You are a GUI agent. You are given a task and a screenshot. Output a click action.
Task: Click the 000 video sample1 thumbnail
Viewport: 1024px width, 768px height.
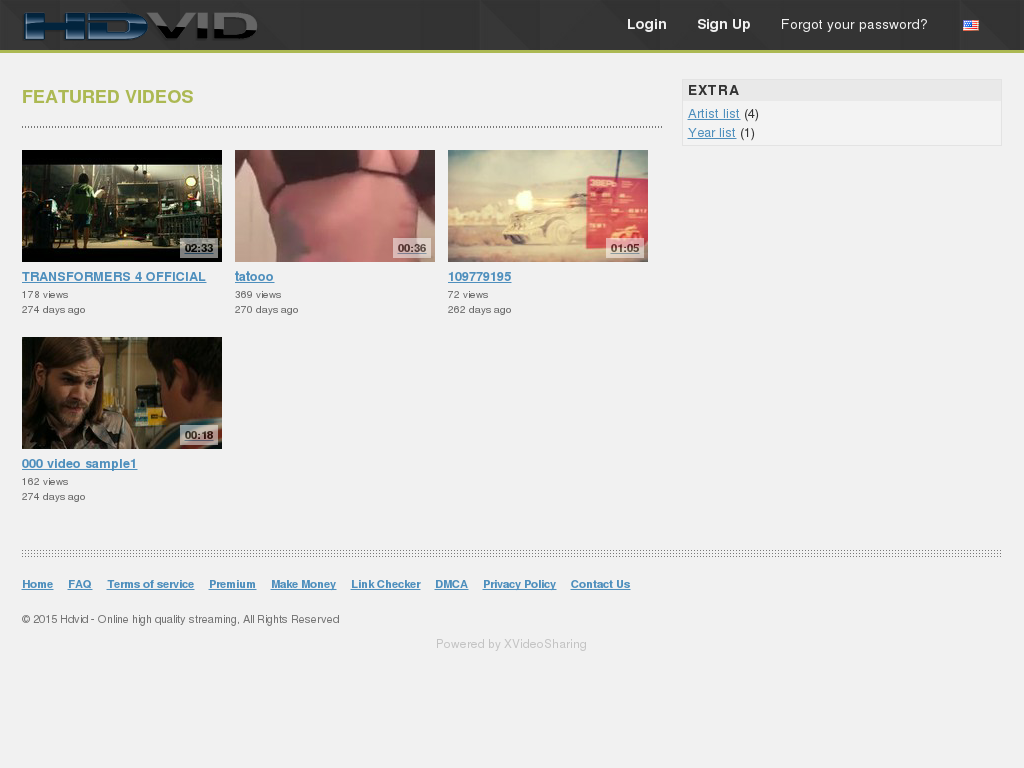[x=121, y=392]
